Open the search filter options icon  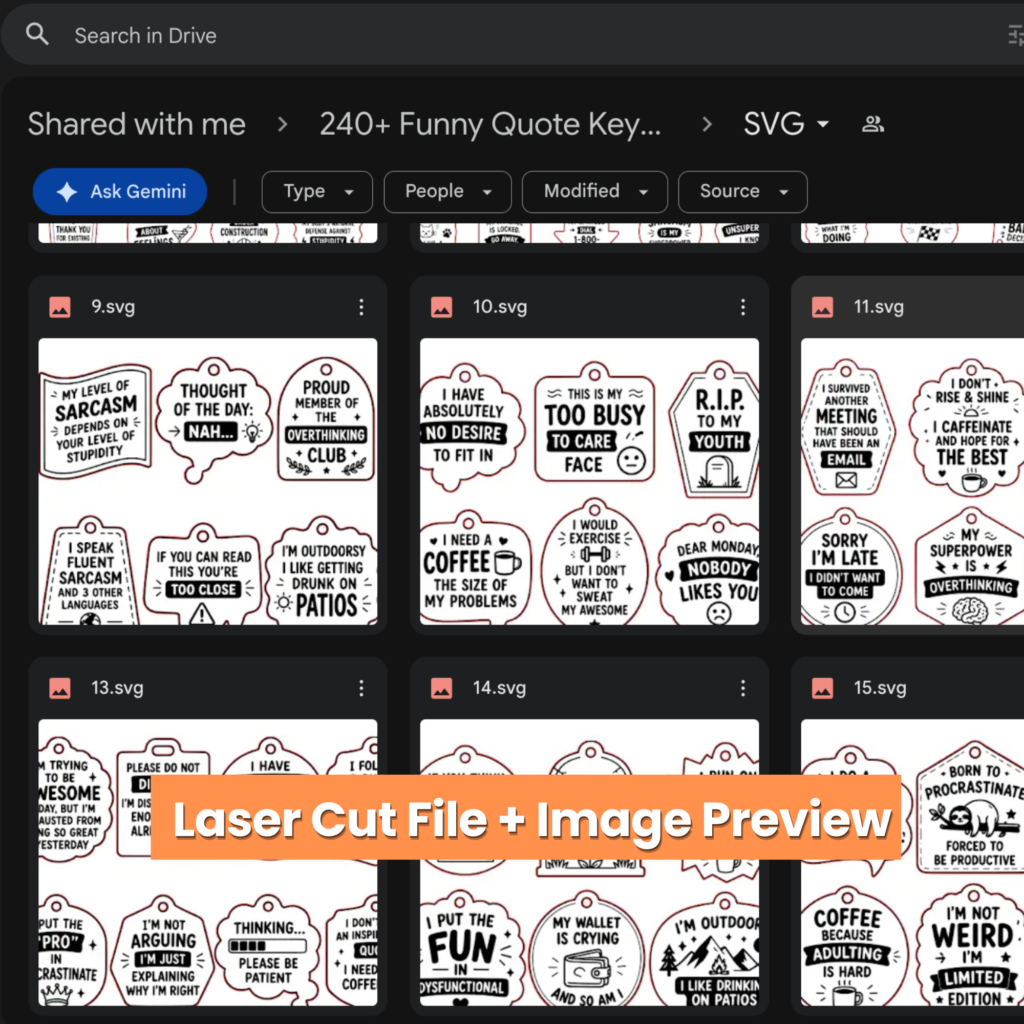point(1016,35)
